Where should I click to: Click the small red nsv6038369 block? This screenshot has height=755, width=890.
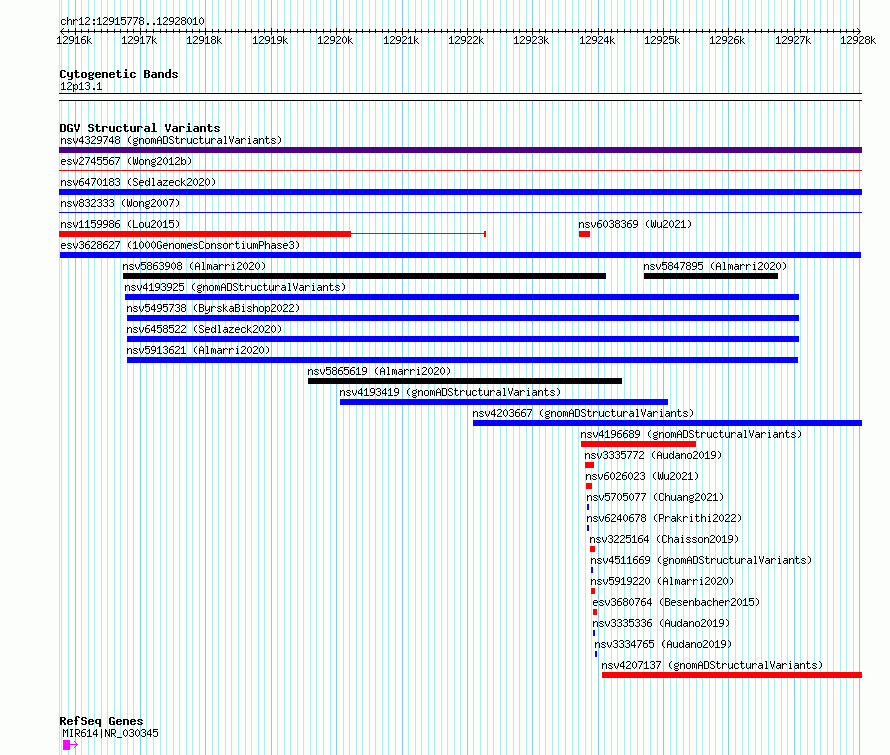tap(585, 234)
